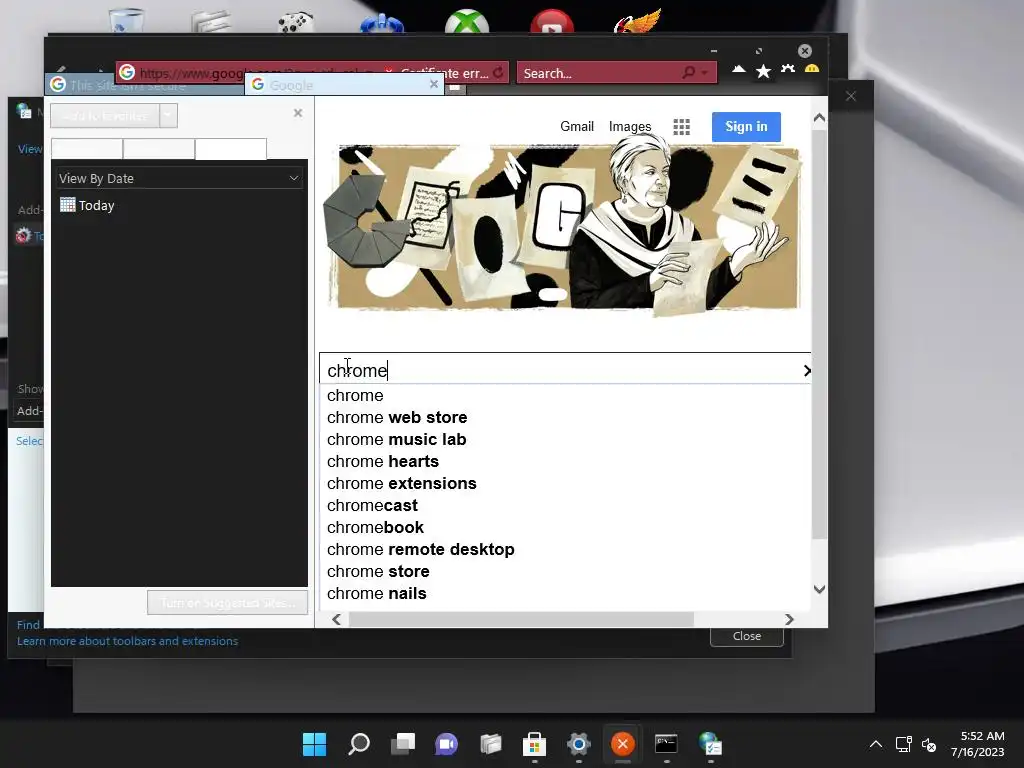1024x768 pixels.
Task: Open taskbar Search magnifier
Action: 359,744
